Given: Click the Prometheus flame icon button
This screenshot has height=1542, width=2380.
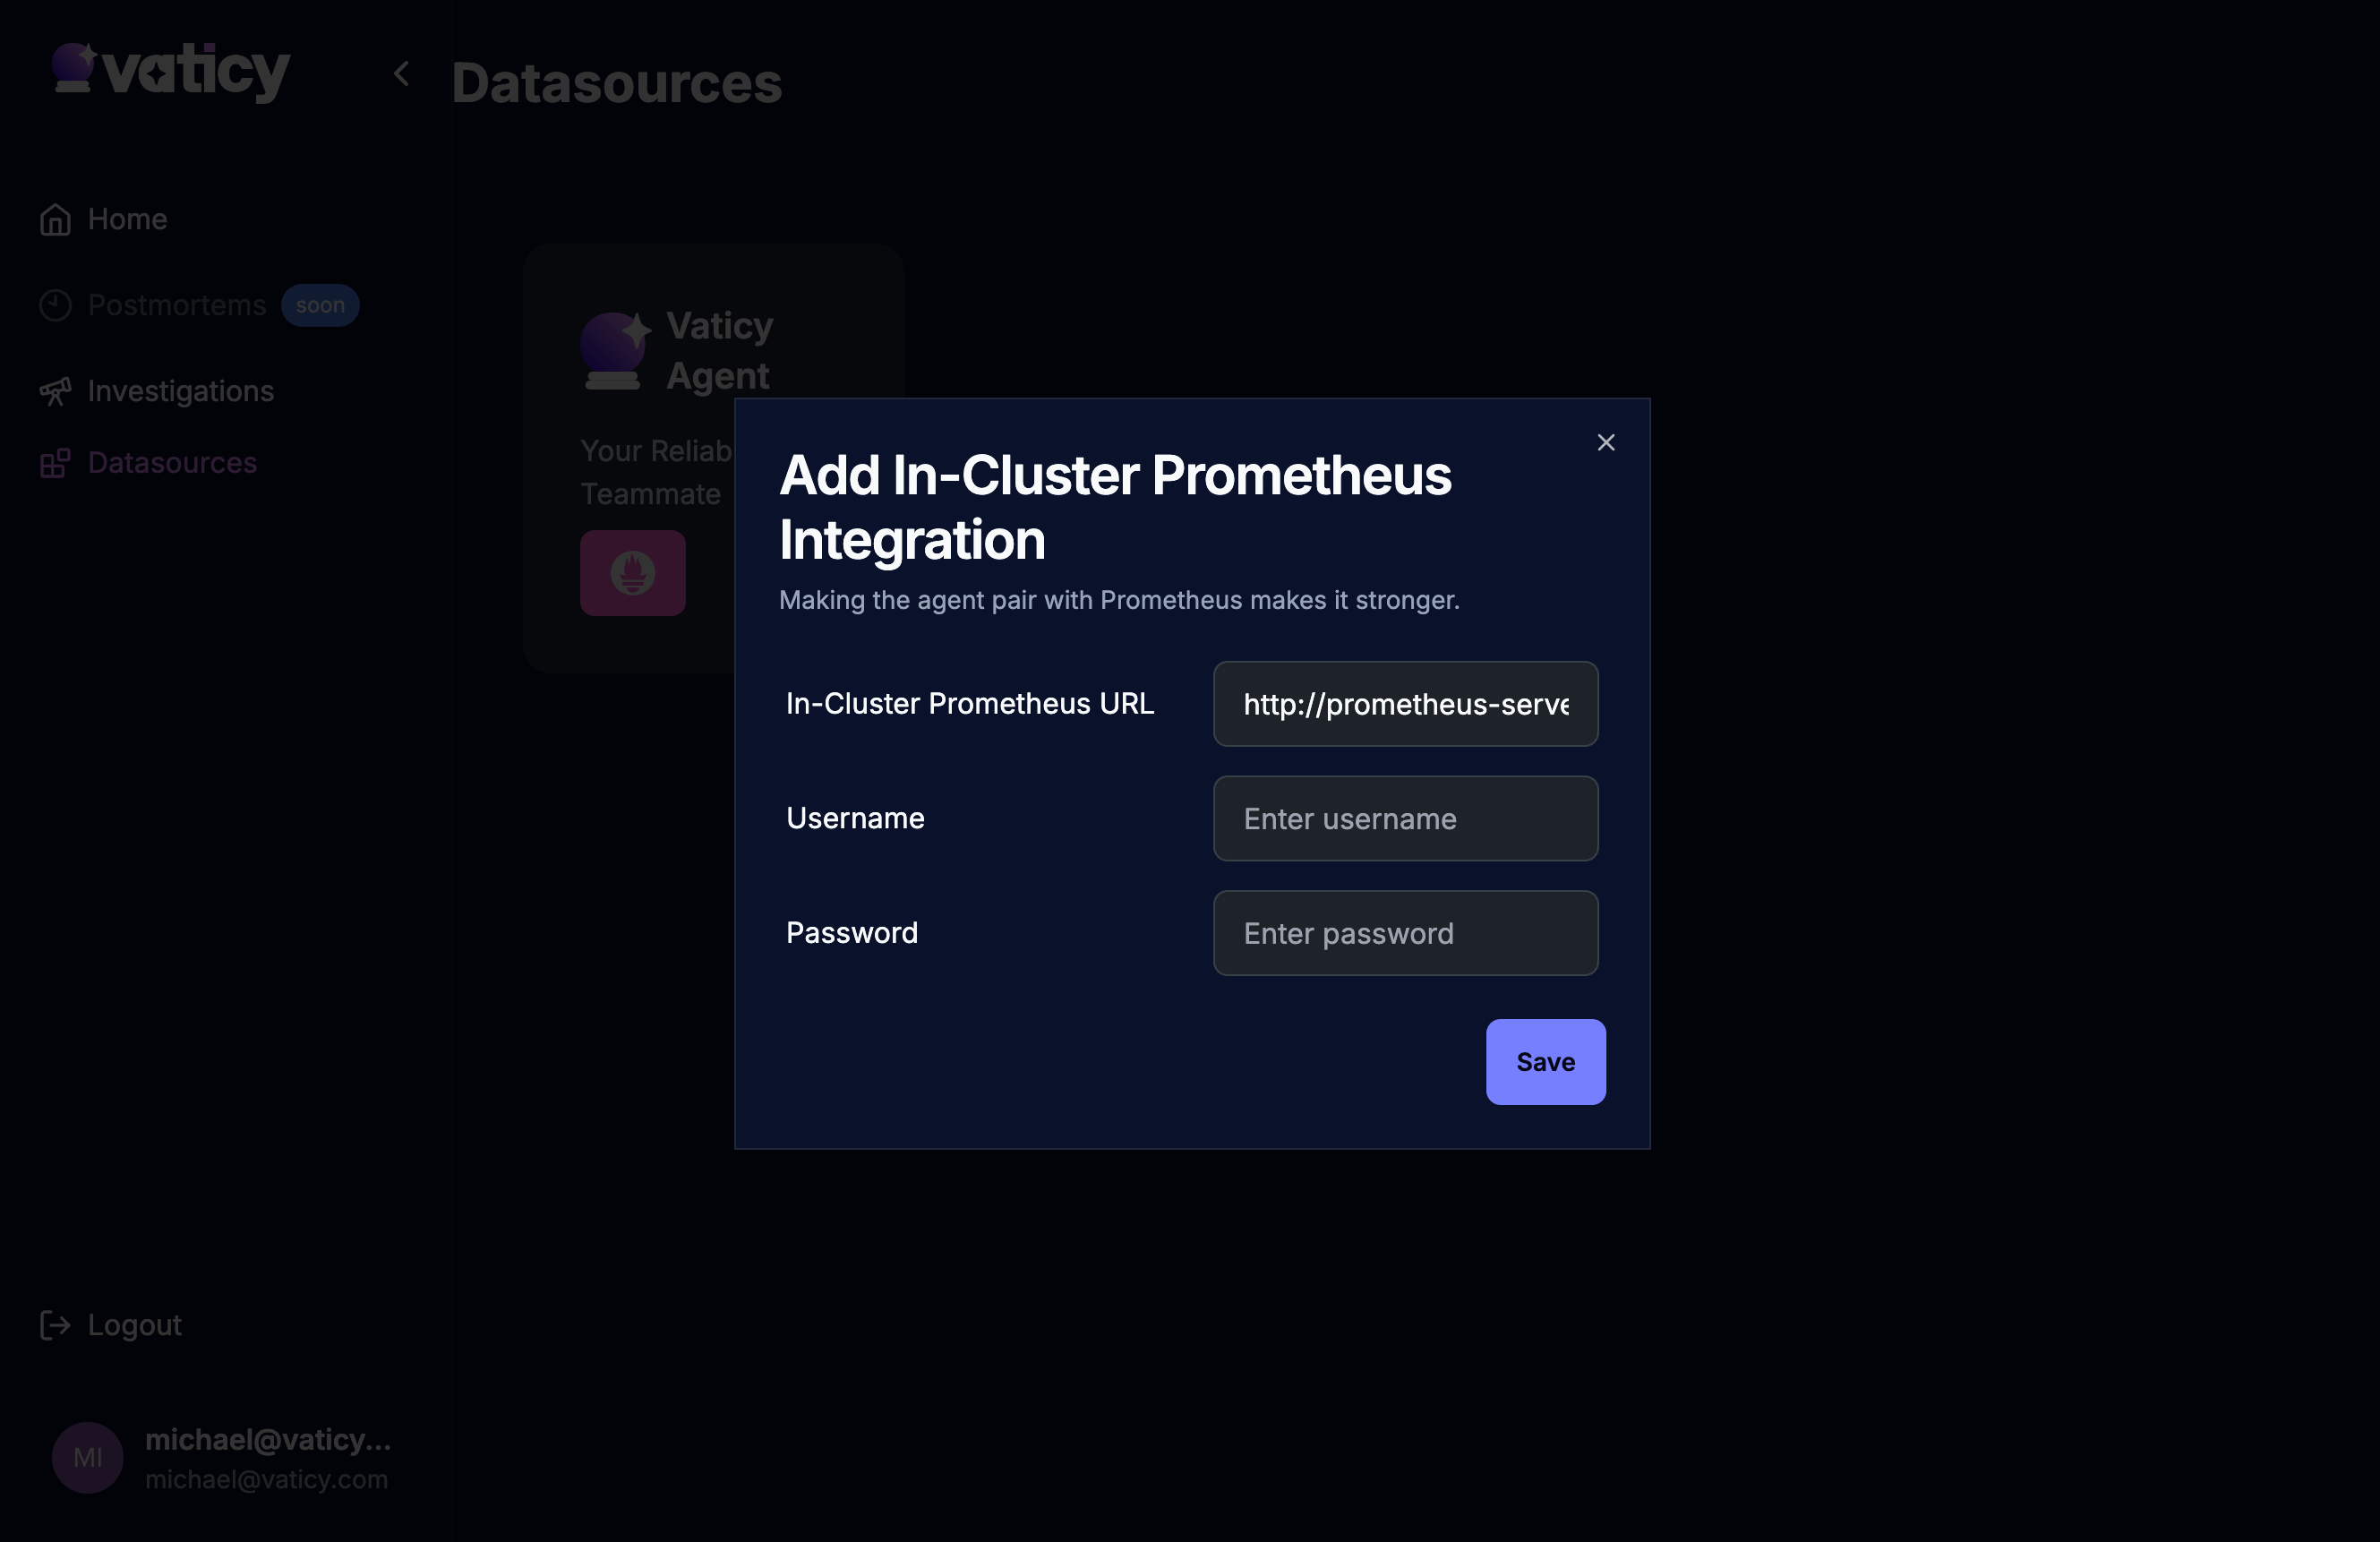Looking at the screenshot, I should [632, 573].
